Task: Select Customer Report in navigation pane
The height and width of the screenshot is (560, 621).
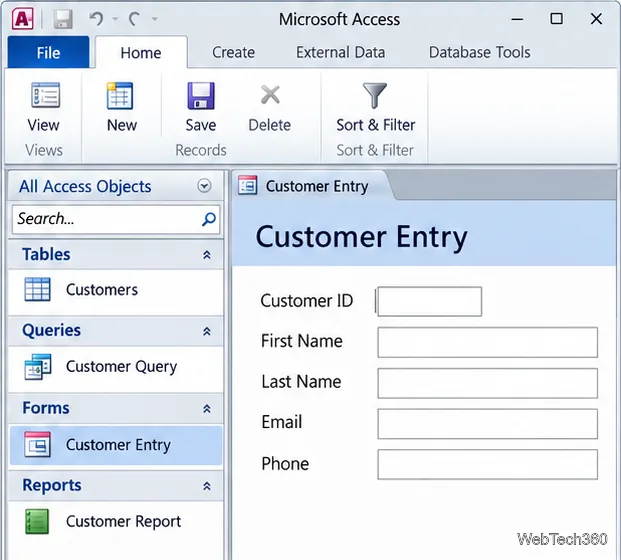Action: pos(115,522)
